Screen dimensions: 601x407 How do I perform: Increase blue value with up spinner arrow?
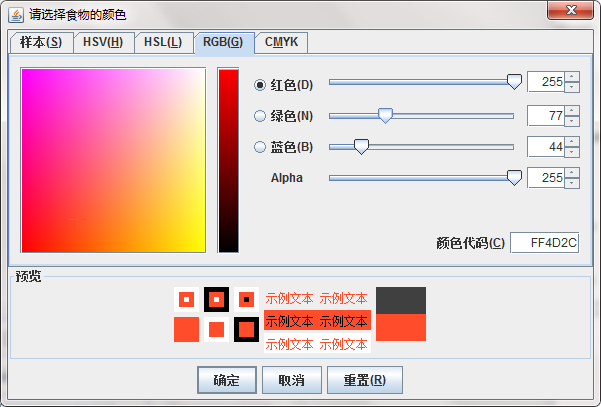coord(571,141)
